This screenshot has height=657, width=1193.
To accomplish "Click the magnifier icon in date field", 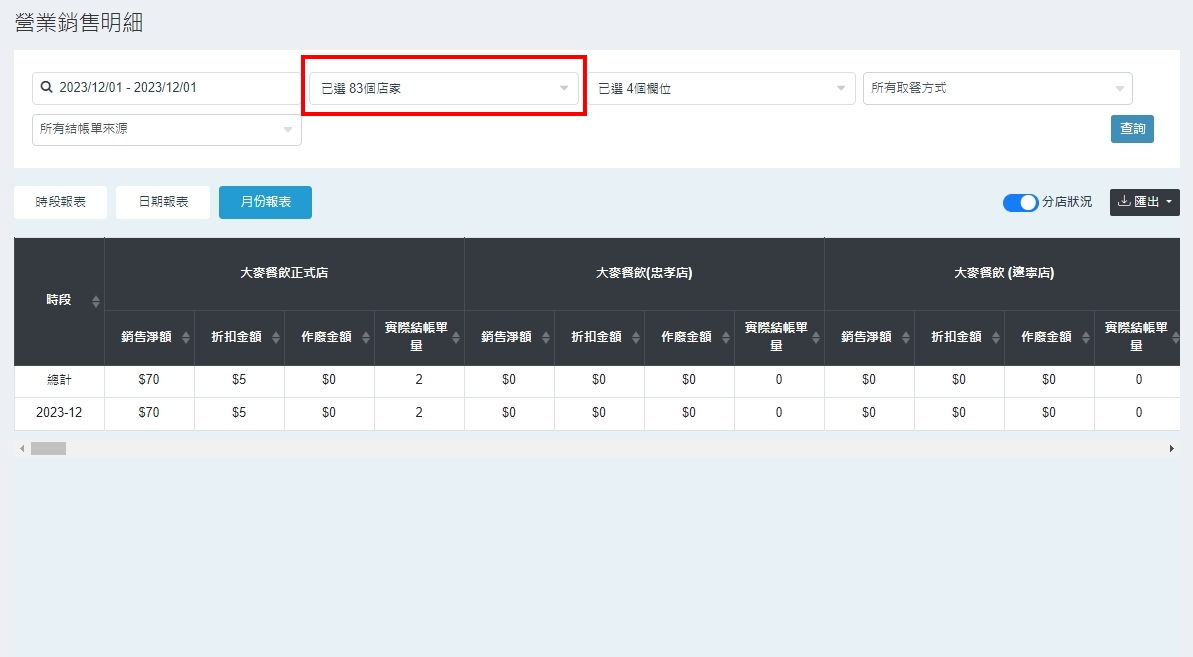I will (x=46, y=88).
